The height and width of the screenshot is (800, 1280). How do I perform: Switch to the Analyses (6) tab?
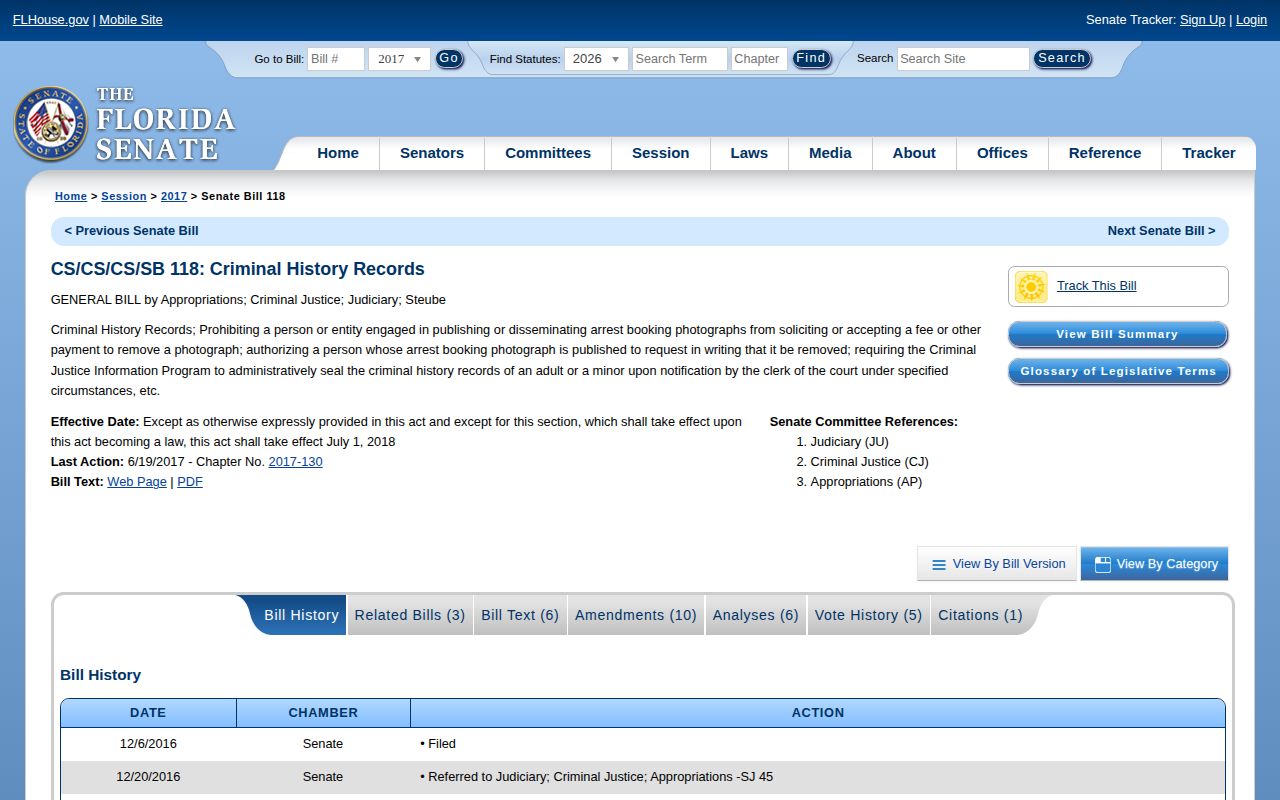pos(756,615)
